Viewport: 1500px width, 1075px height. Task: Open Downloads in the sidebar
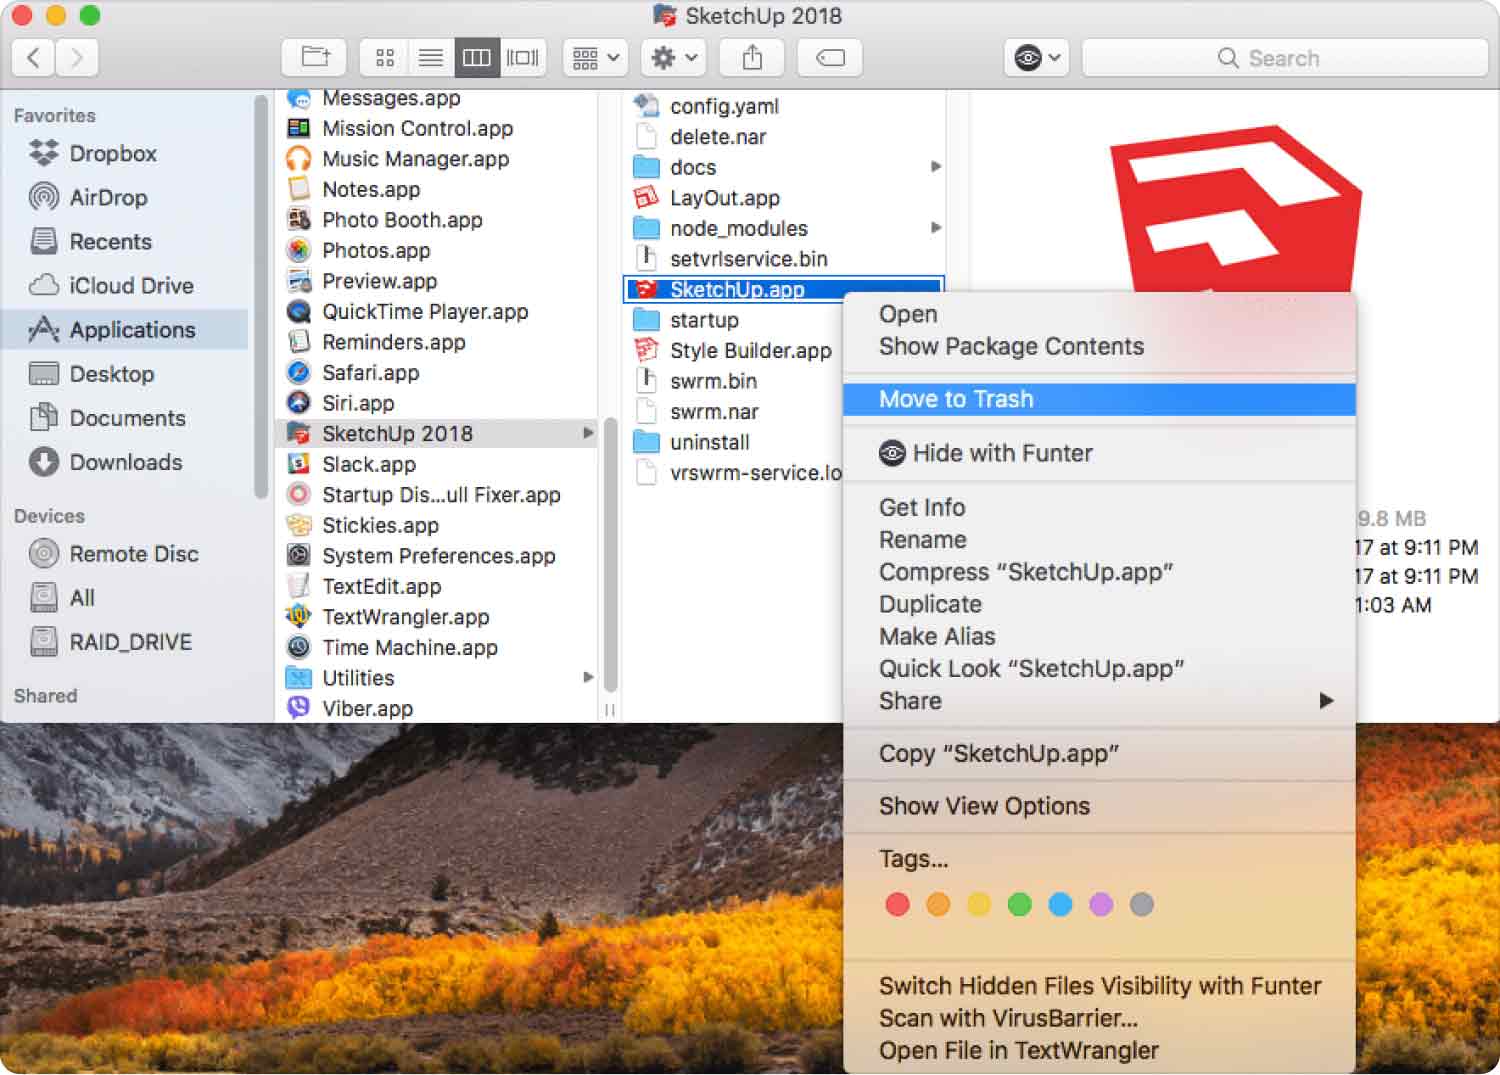(125, 461)
